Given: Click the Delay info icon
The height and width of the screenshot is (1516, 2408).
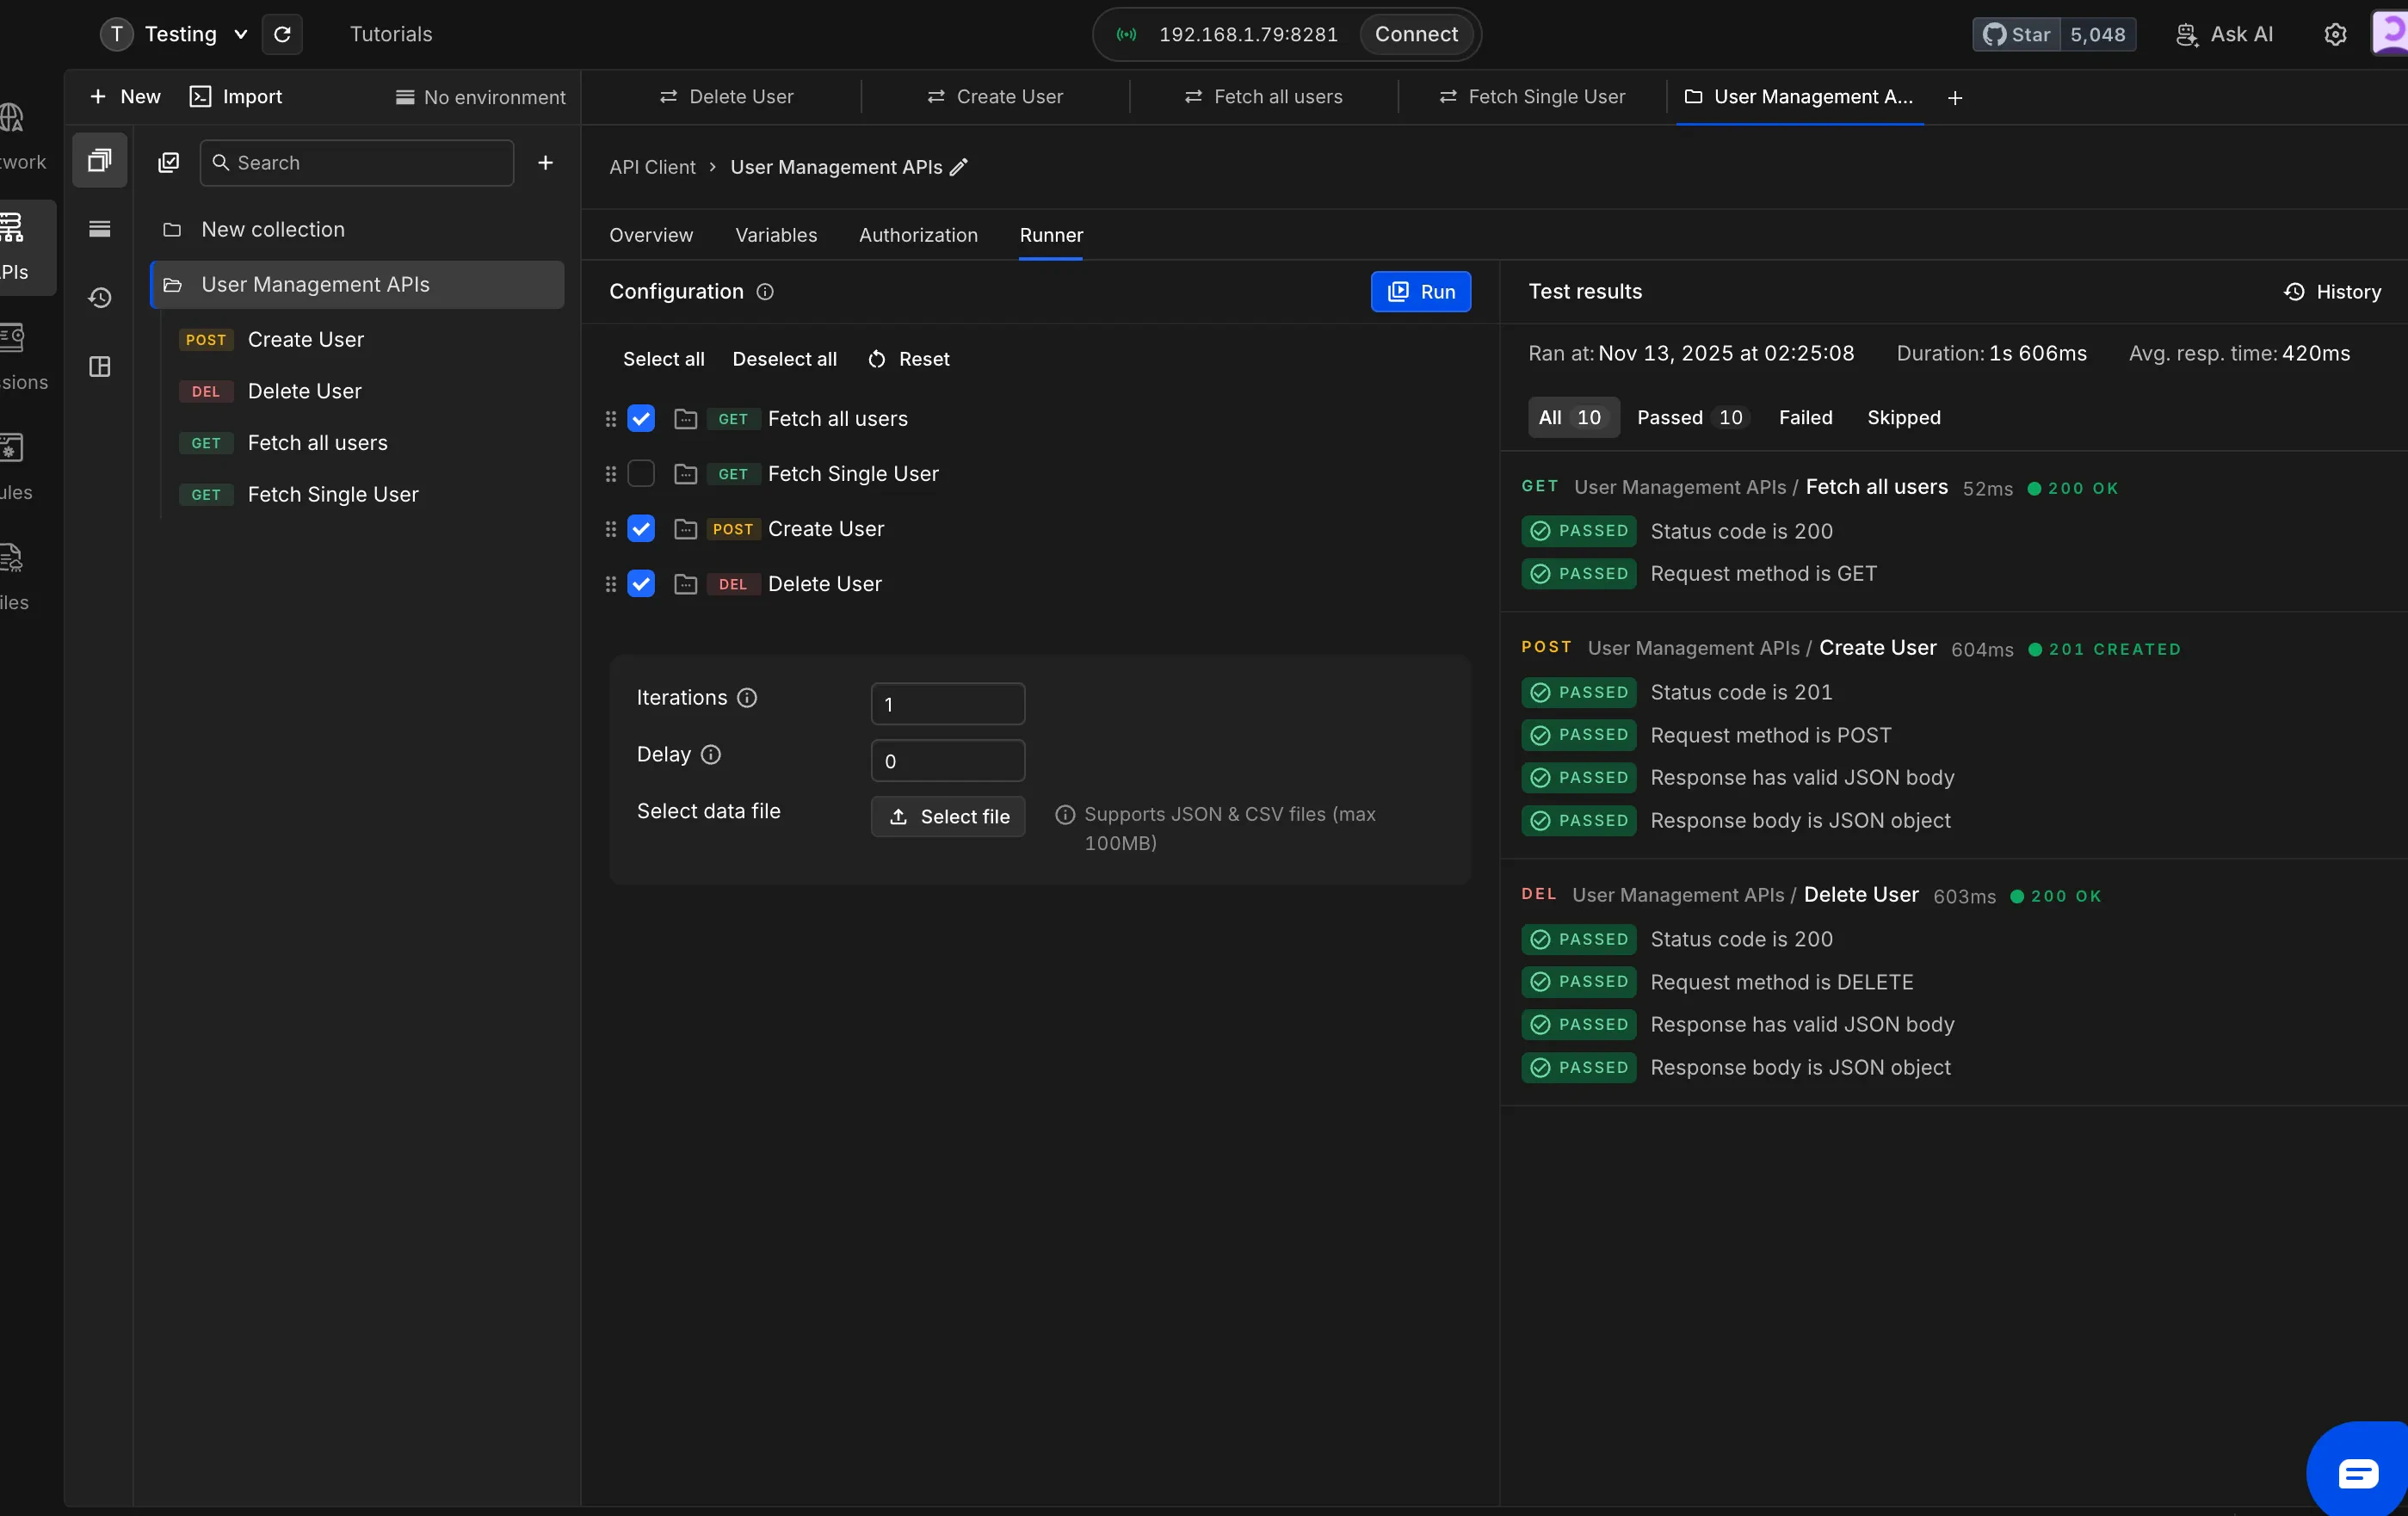Looking at the screenshot, I should coord(710,755).
